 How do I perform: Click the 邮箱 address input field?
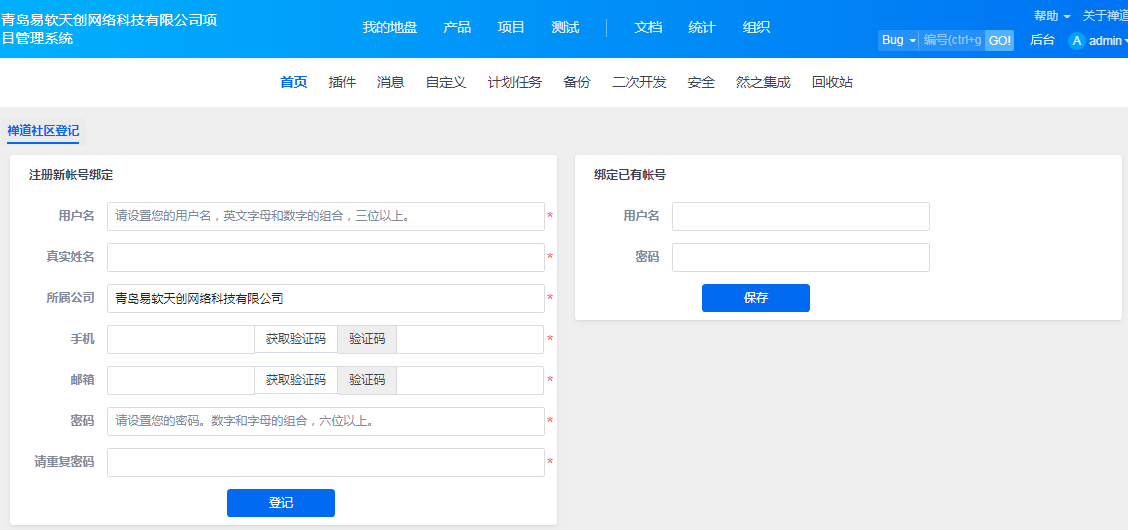(181, 380)
